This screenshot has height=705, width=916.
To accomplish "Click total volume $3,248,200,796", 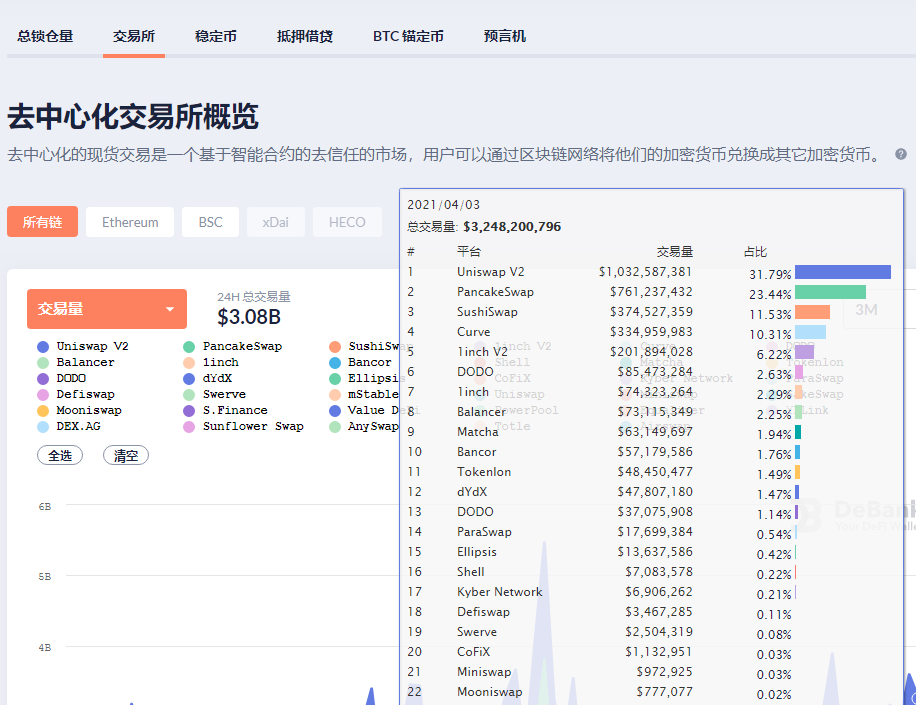I will (x=512, y=227).
